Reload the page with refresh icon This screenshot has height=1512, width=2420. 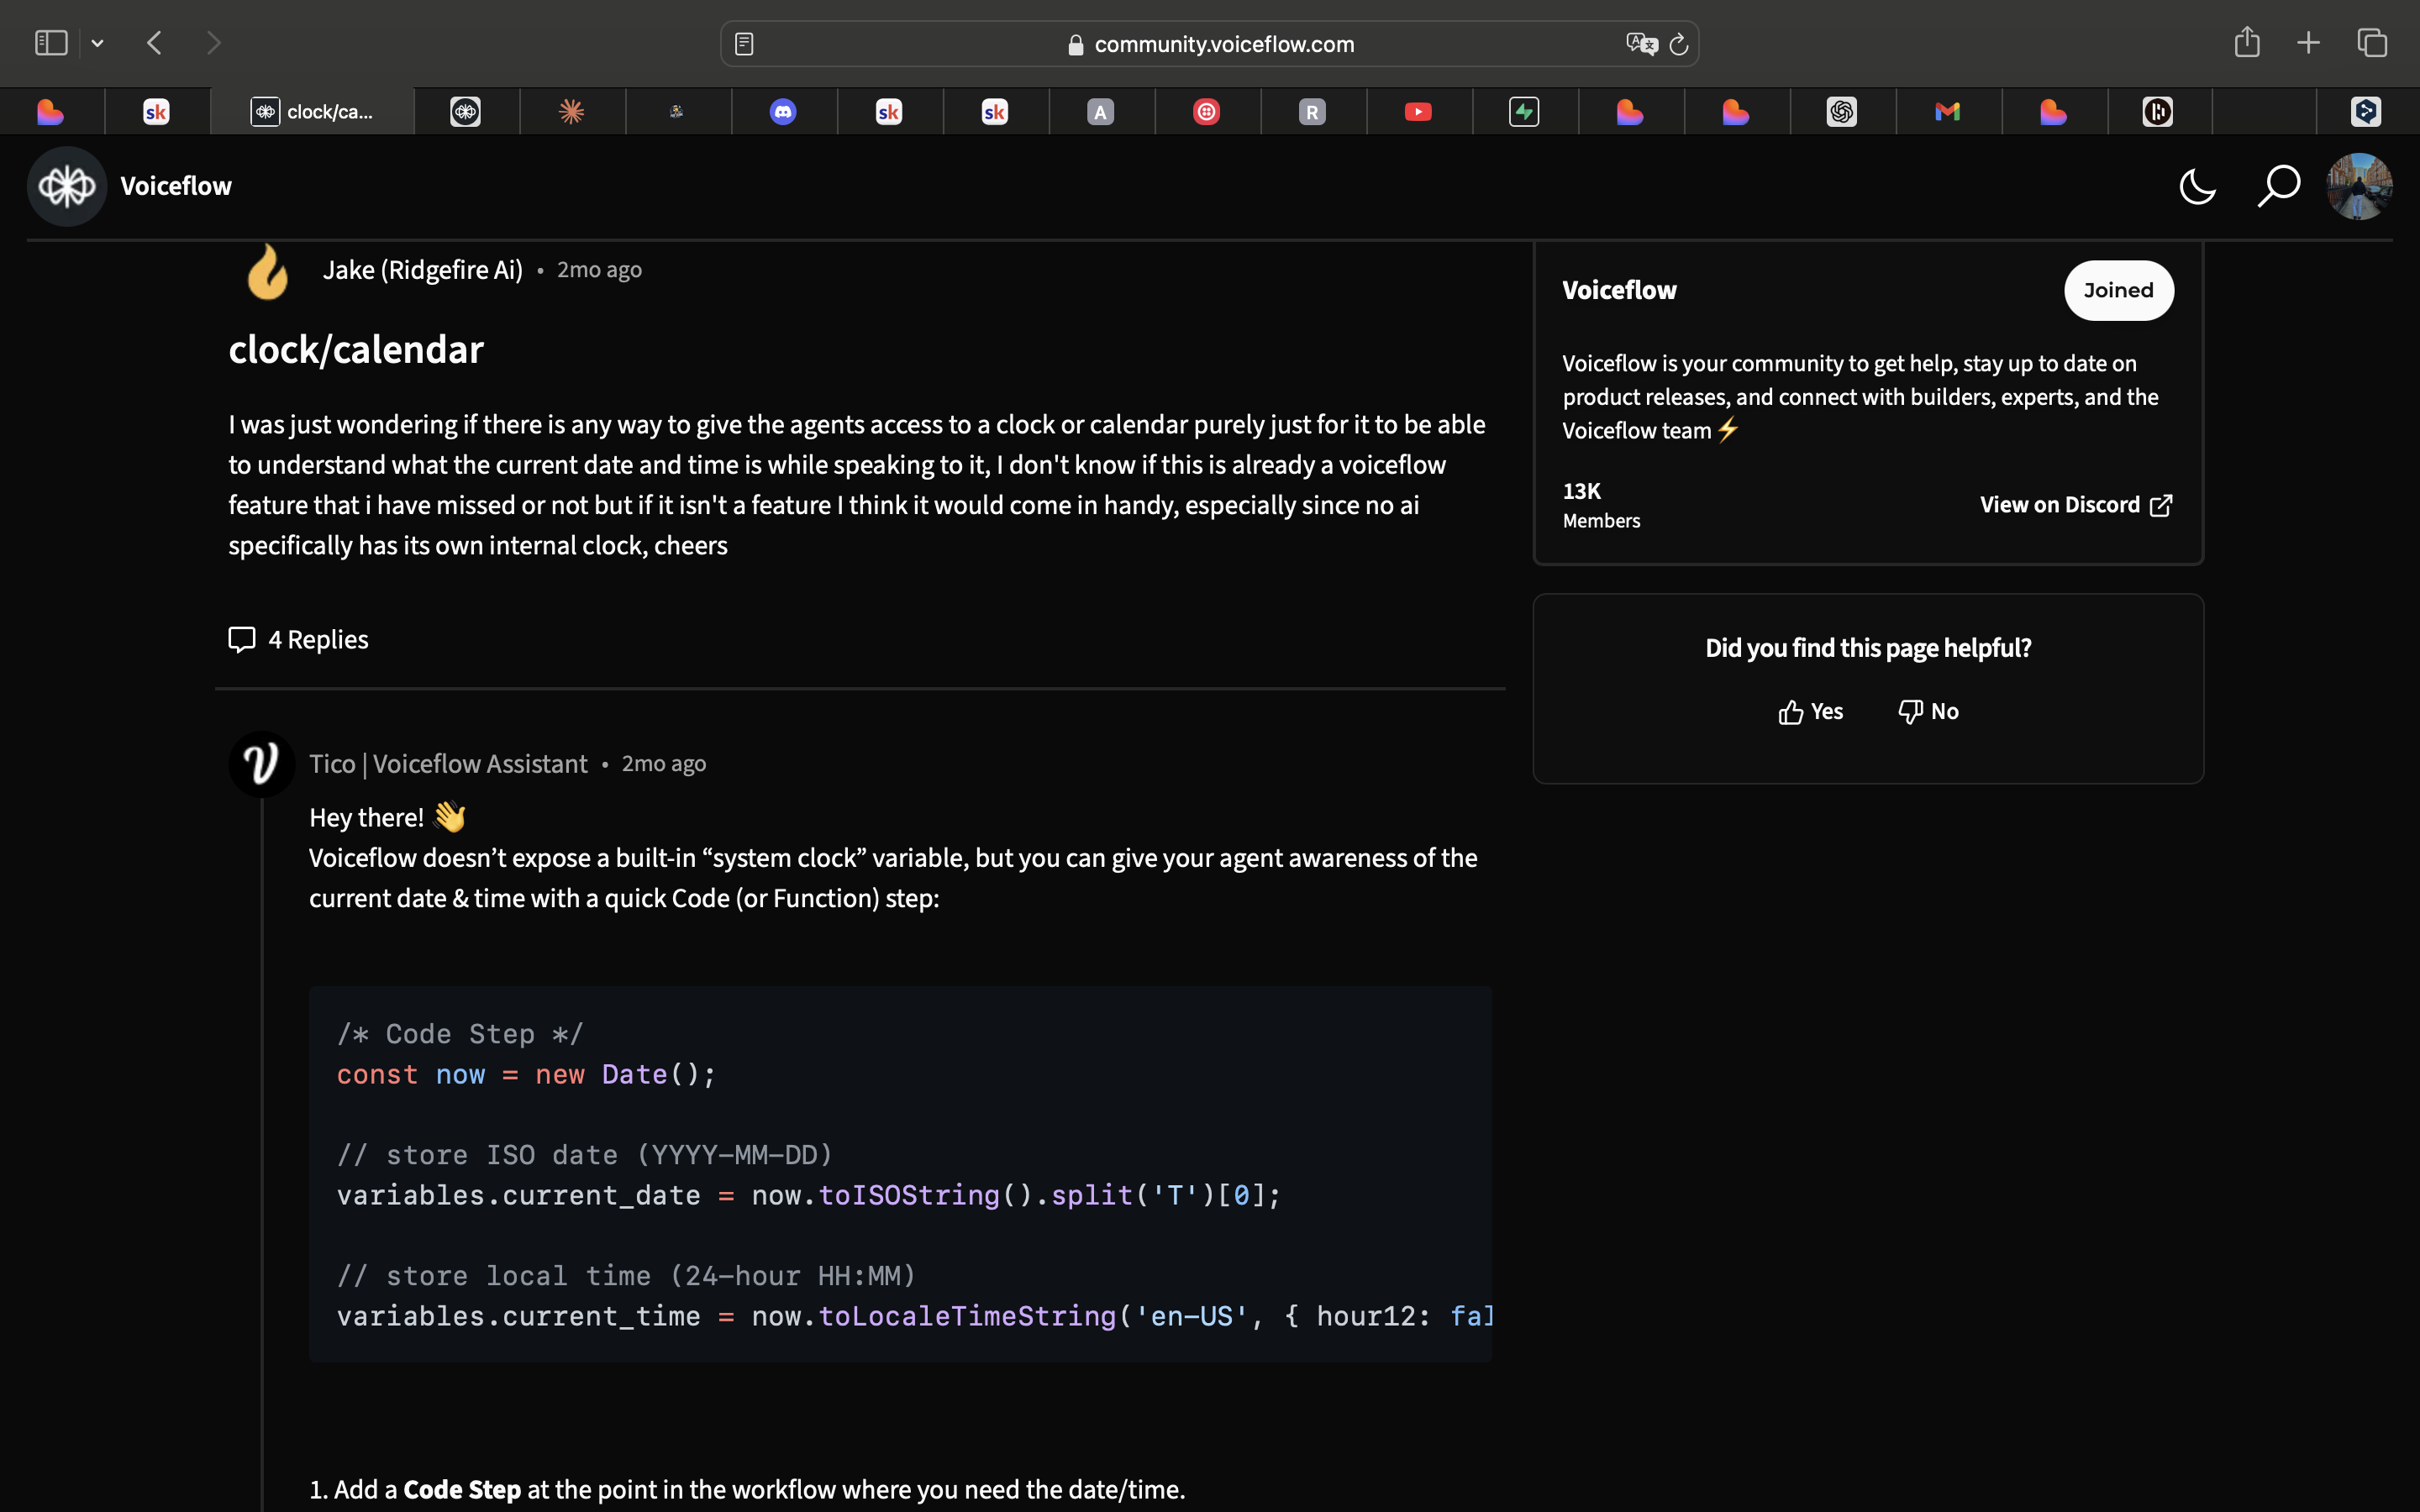(x=1679, y=44)
